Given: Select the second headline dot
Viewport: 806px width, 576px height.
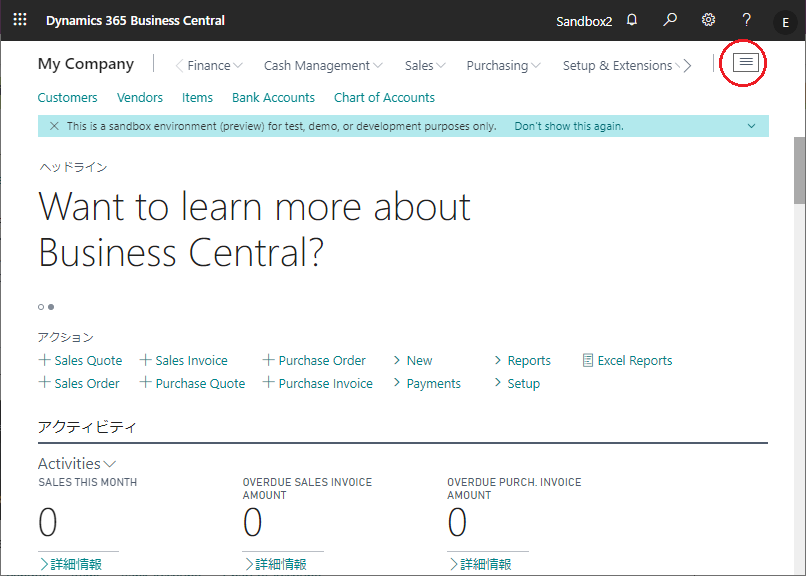Looking at the screenshot, I should click(51, 307).
